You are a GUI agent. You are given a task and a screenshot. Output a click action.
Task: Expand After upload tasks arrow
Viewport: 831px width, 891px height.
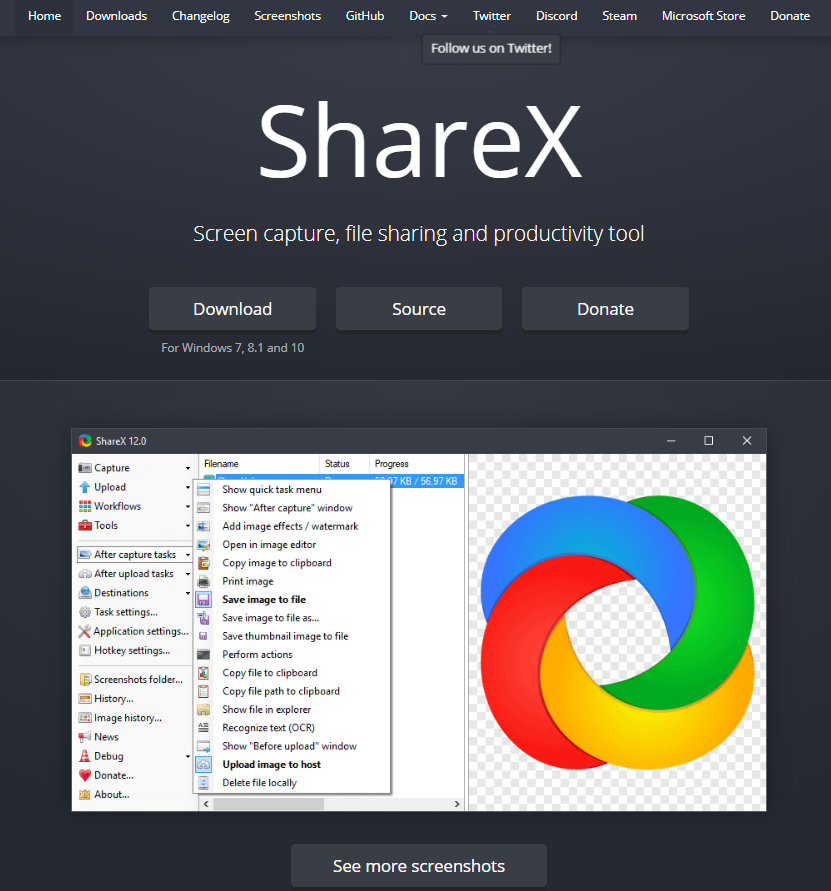[188, 574]
